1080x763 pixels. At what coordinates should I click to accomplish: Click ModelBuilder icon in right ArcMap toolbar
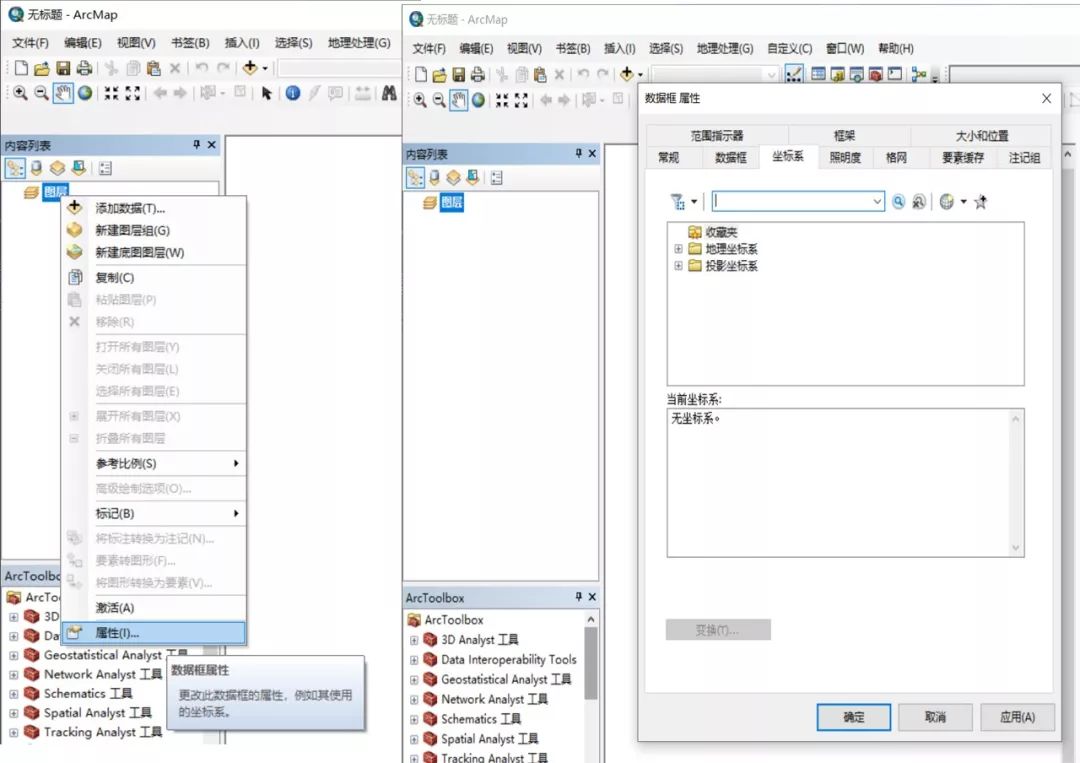(918, 74)
